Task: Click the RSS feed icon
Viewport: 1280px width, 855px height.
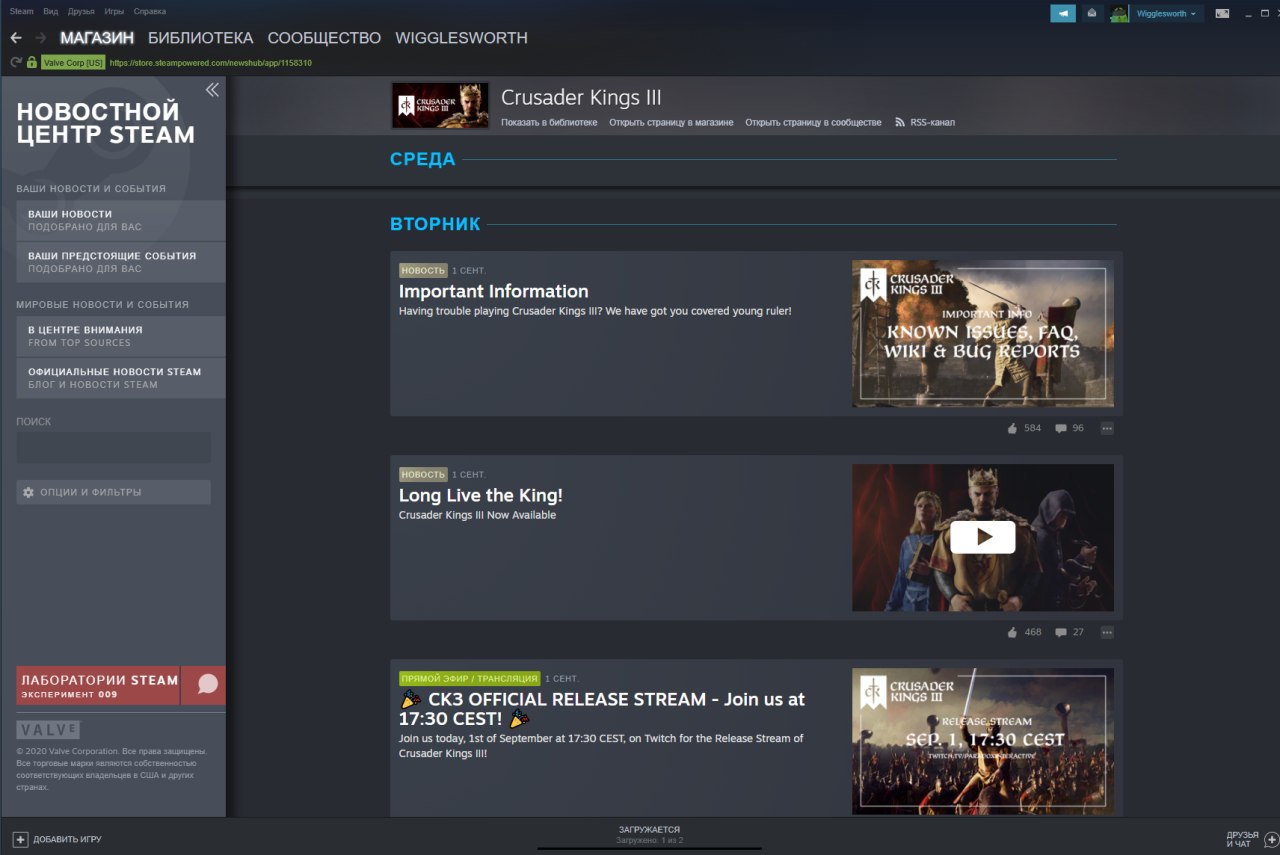Action: pos(900,122)
